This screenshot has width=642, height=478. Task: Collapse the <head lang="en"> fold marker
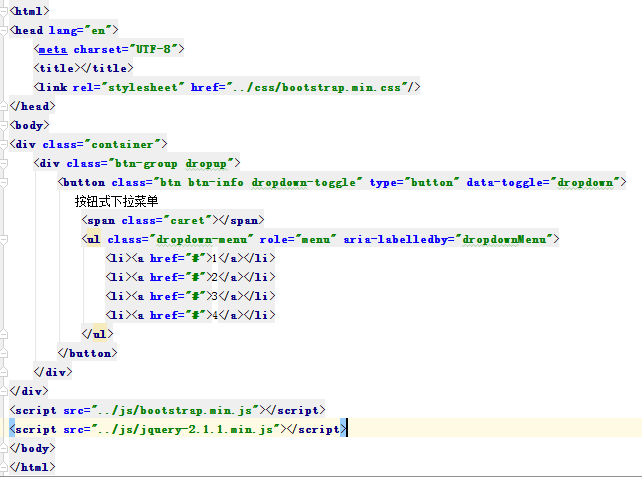click(x=3, y=30)
